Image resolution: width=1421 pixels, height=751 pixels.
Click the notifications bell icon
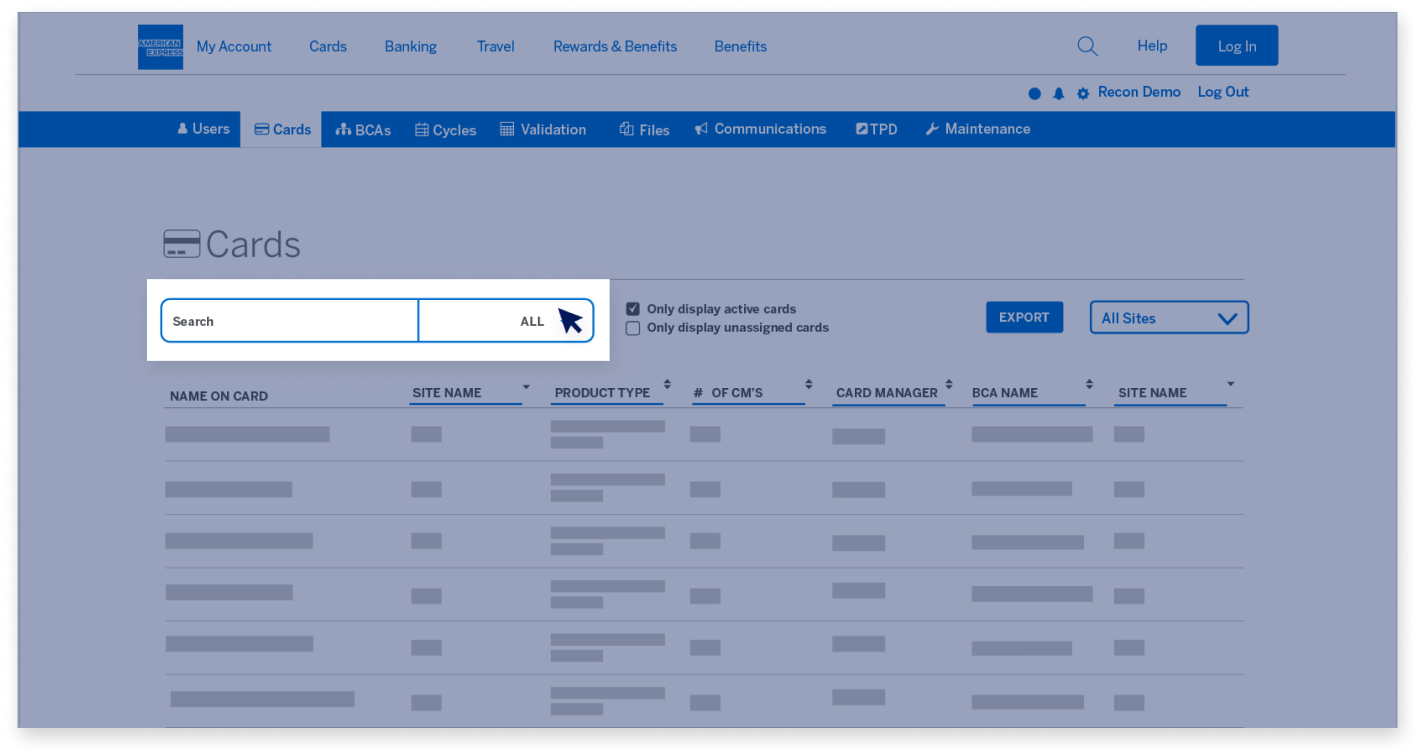(1059, 92)
